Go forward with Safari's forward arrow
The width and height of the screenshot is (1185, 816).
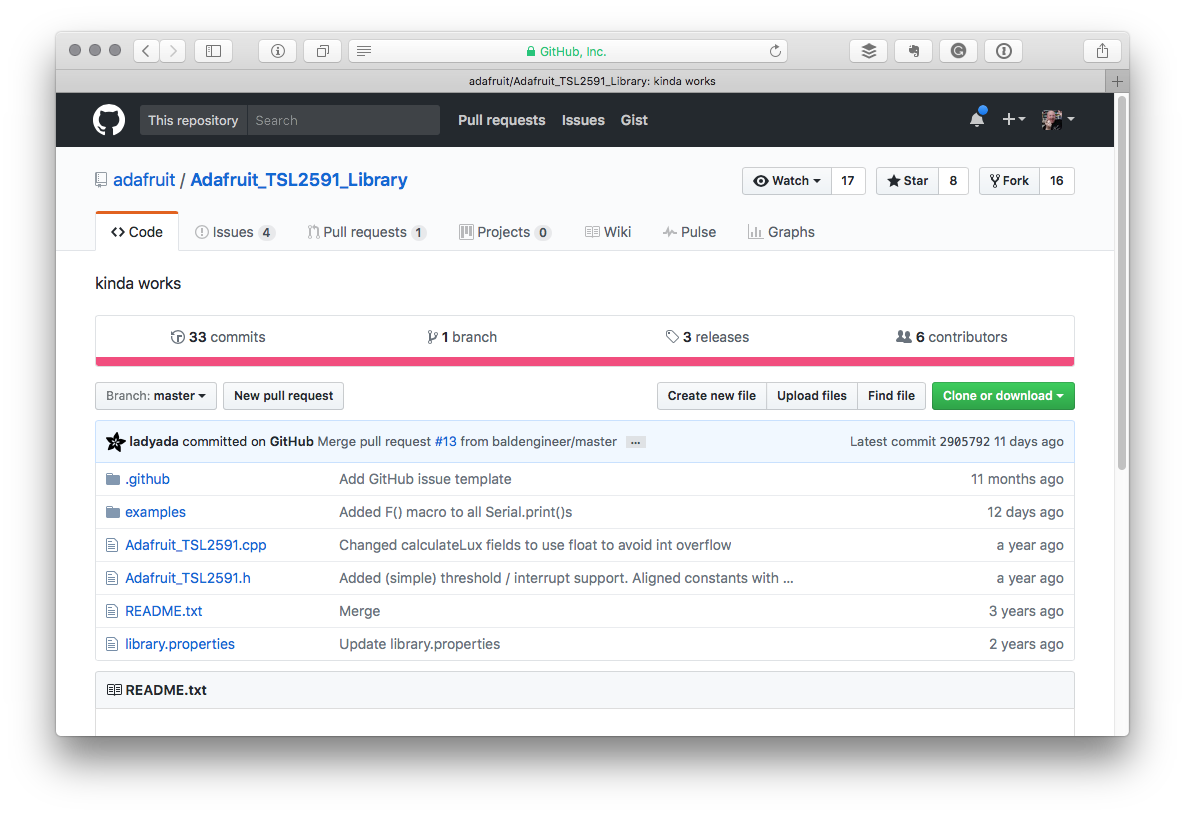[173, 51]
